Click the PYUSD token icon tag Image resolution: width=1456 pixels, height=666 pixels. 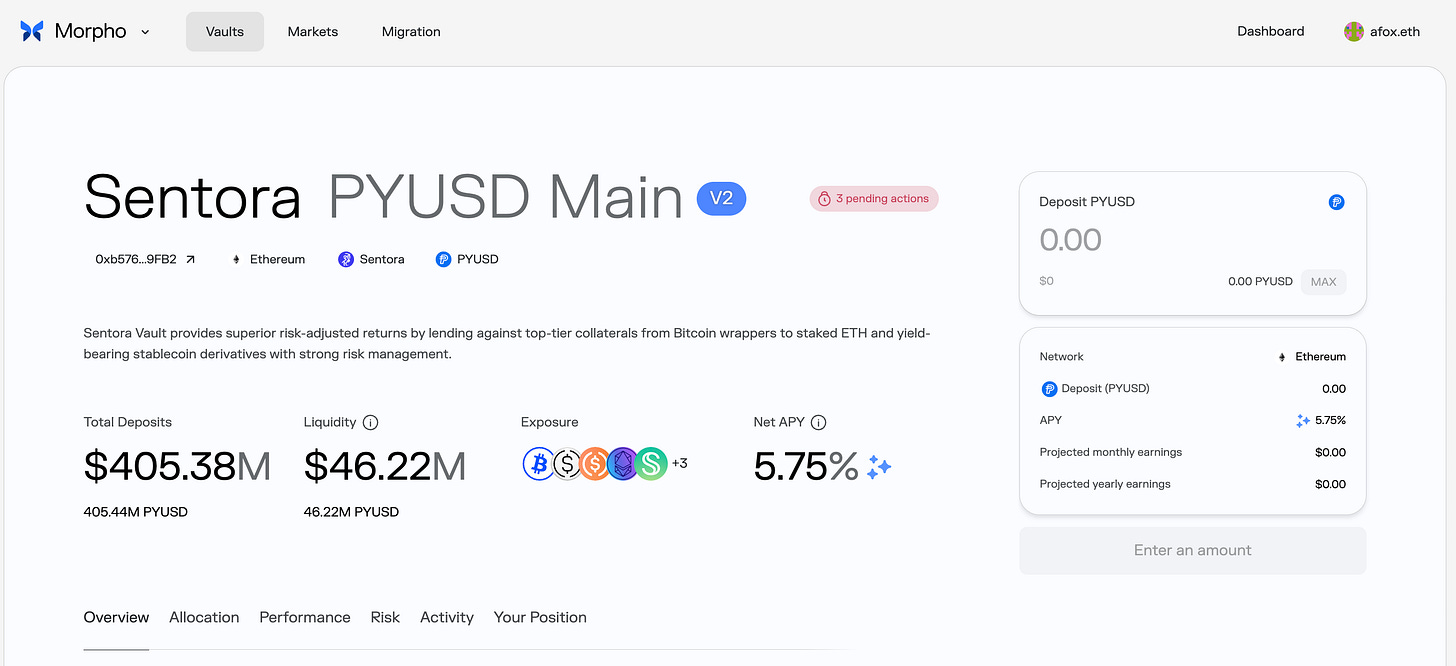point(444,259)
